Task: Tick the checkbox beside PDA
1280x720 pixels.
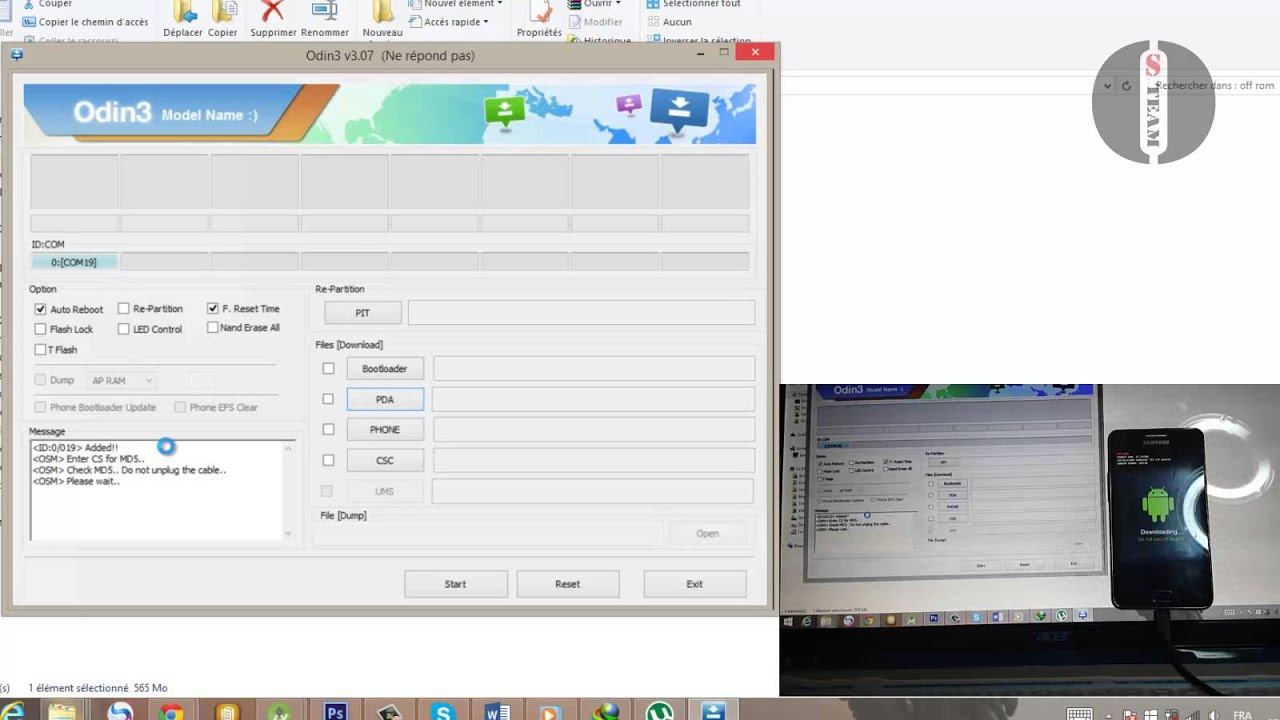Action: point(328,399)
